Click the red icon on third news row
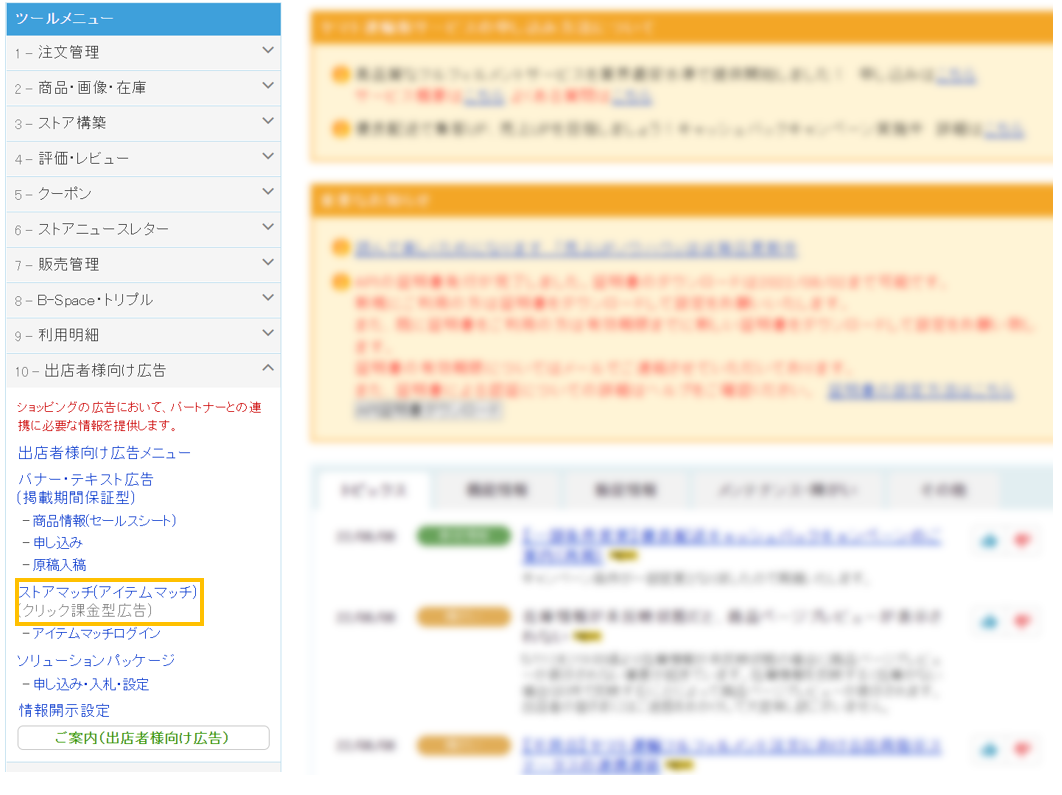 pos(1022,748)
